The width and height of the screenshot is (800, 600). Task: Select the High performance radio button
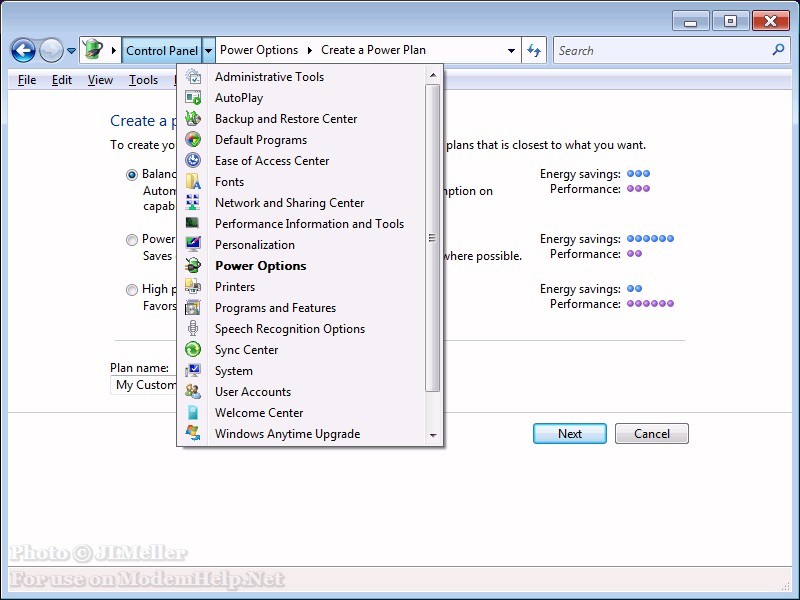point(132,290)
